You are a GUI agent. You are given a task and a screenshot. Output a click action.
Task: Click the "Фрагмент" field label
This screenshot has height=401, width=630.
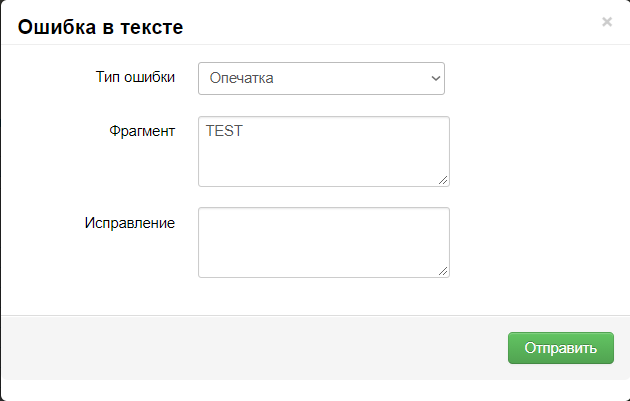tap(142, 131)
